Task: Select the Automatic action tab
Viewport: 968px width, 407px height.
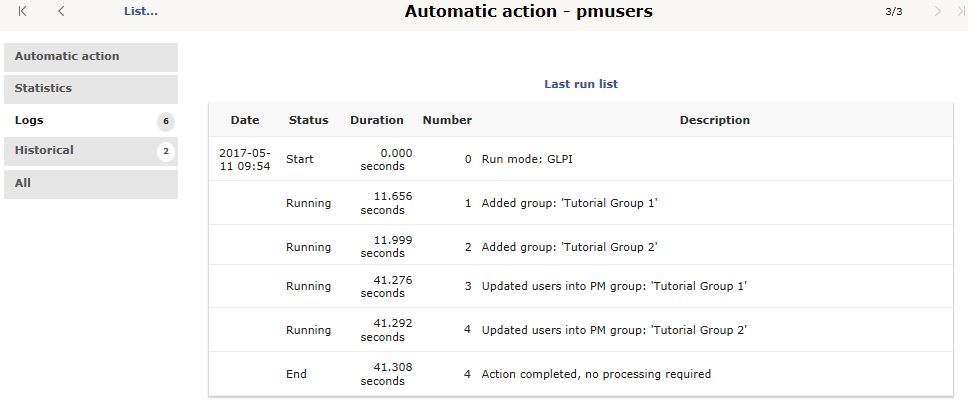Action: (x=91, y=57)
